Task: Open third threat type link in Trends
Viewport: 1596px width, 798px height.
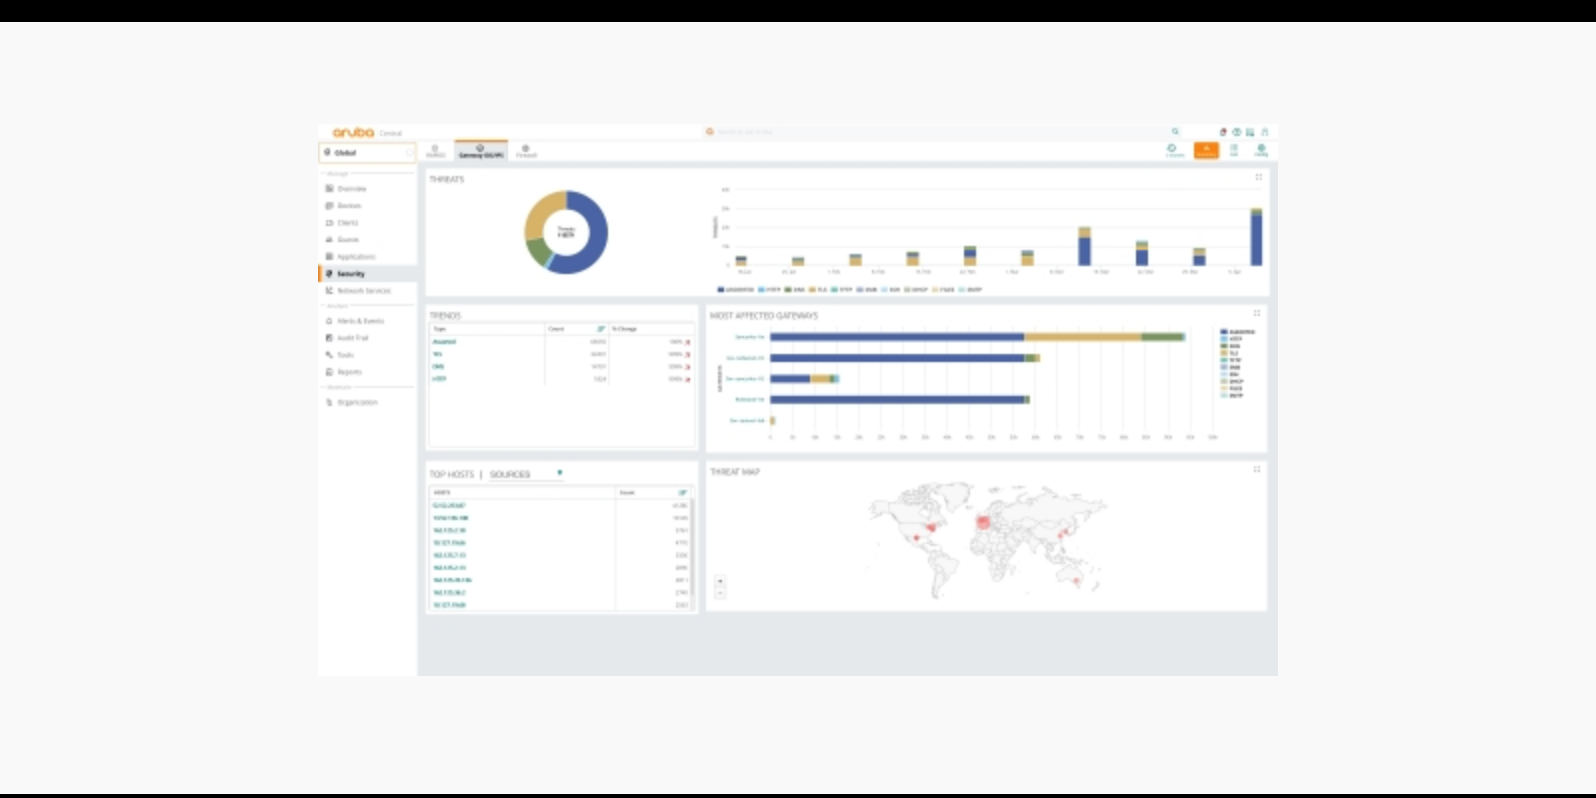Action: (438, 366)
